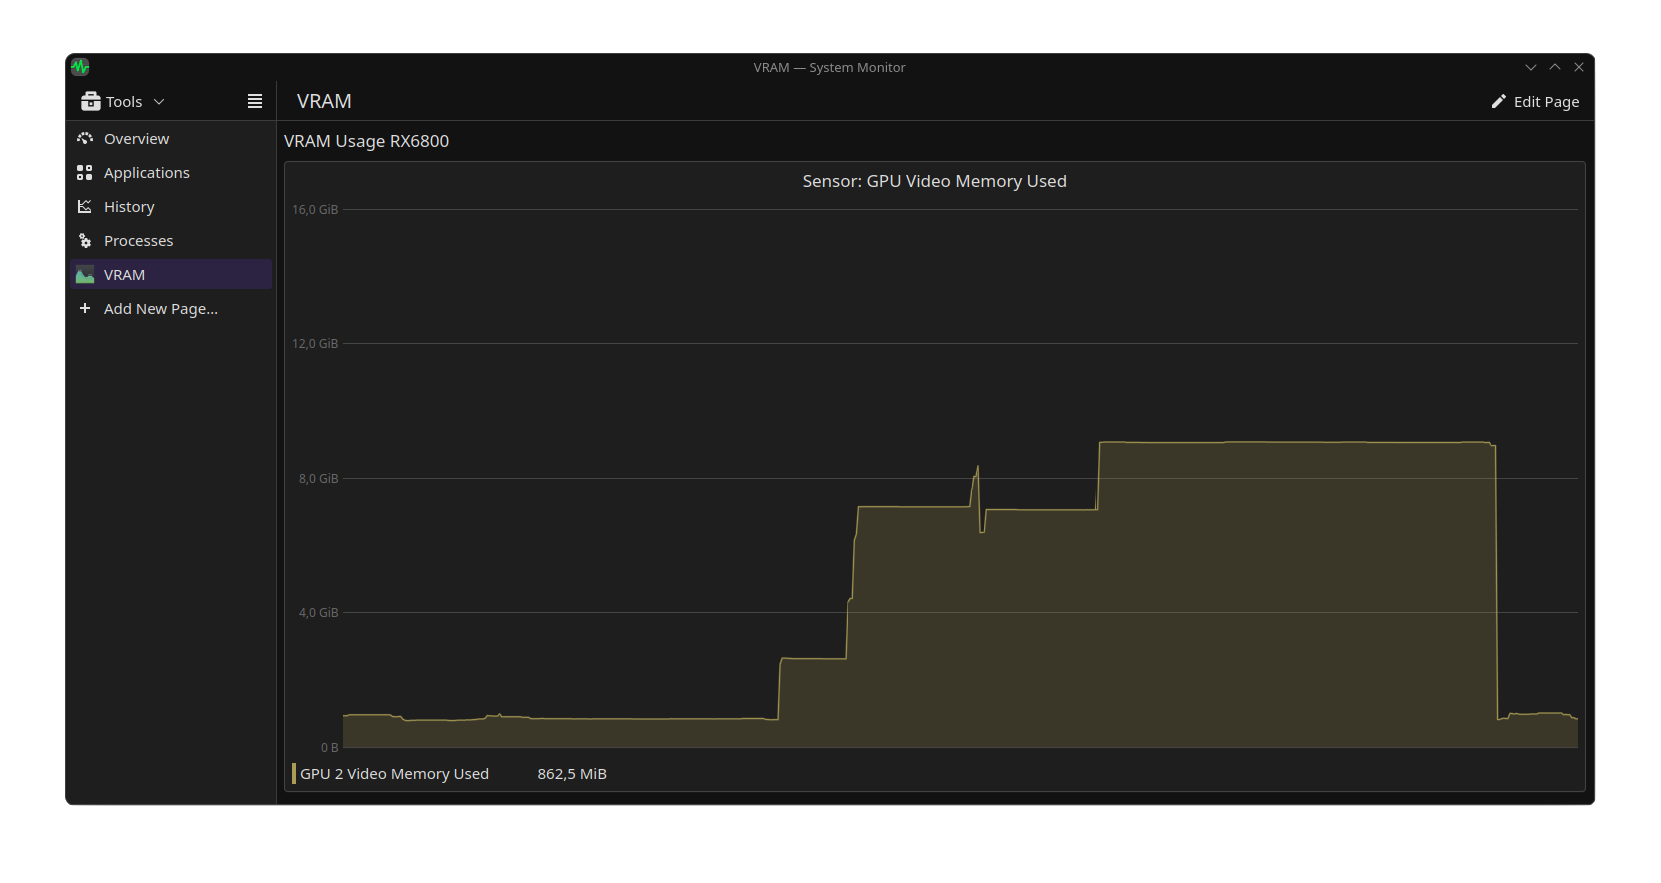Click the 862,5 MiB value

point(572,774)
